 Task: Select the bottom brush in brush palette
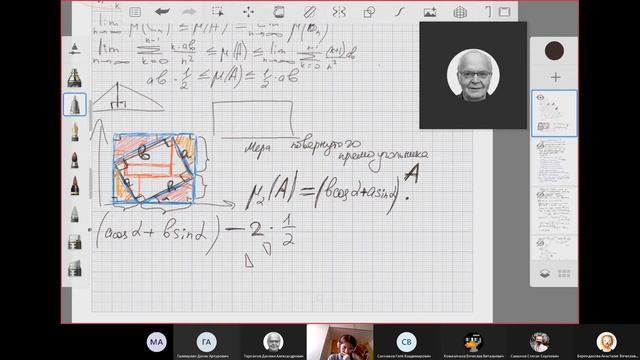point(75,269)
